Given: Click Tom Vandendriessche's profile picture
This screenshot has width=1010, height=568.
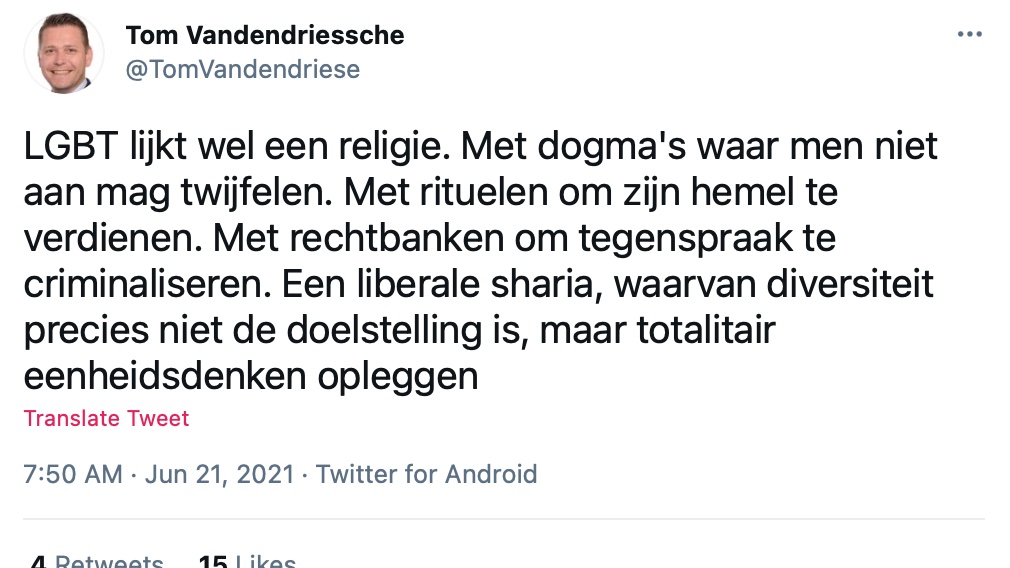Looking at the screenshot, I should 66,54.
